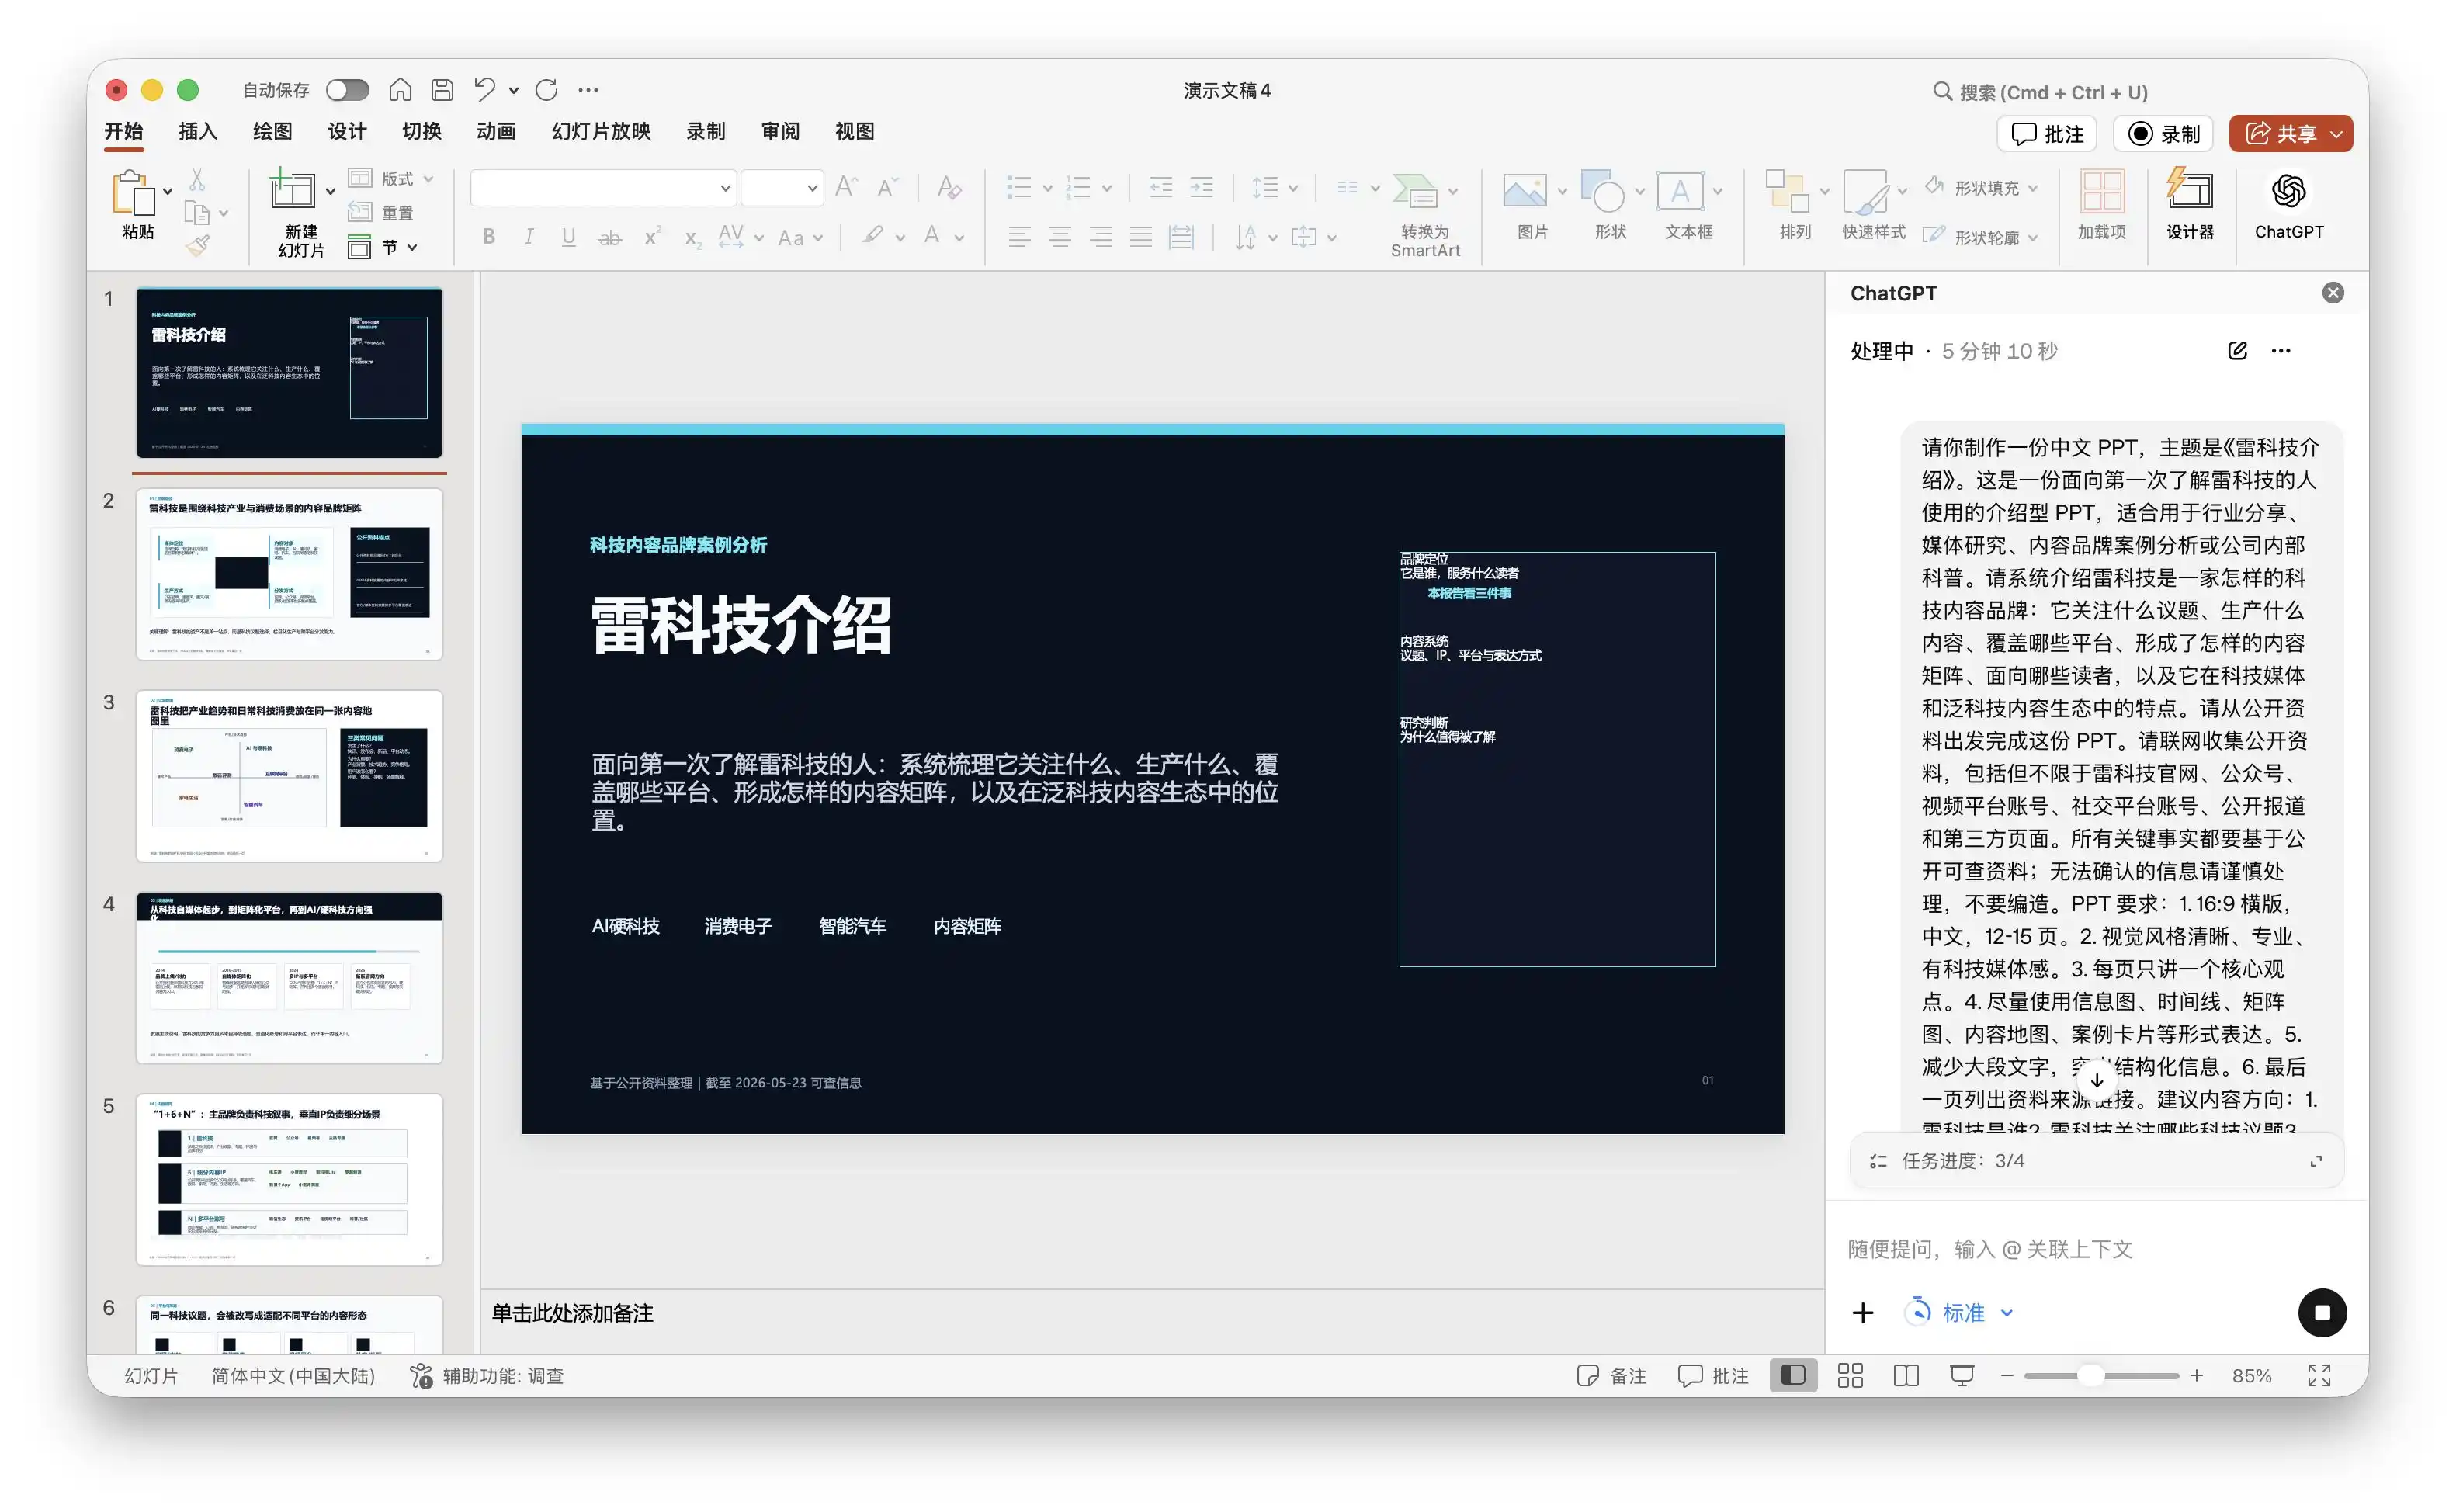Open the font name dropdown

pyautogui.click(x=725, y=188)
